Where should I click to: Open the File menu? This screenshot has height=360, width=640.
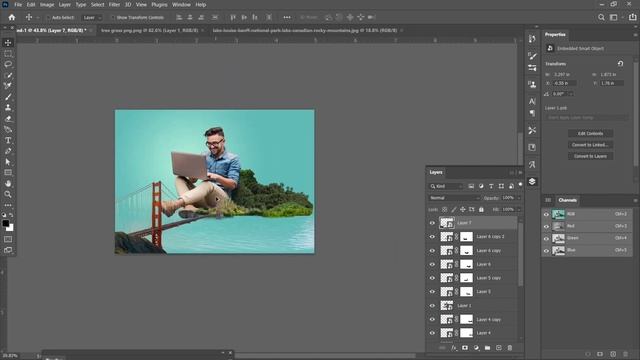click(x=18, y=4)
